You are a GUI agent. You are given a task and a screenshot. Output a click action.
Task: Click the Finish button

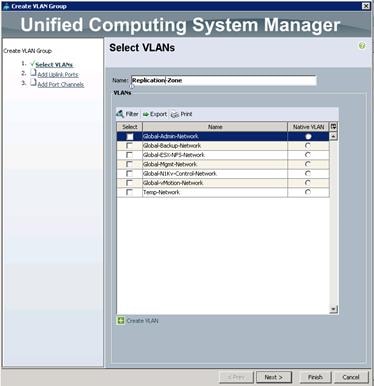315,377
